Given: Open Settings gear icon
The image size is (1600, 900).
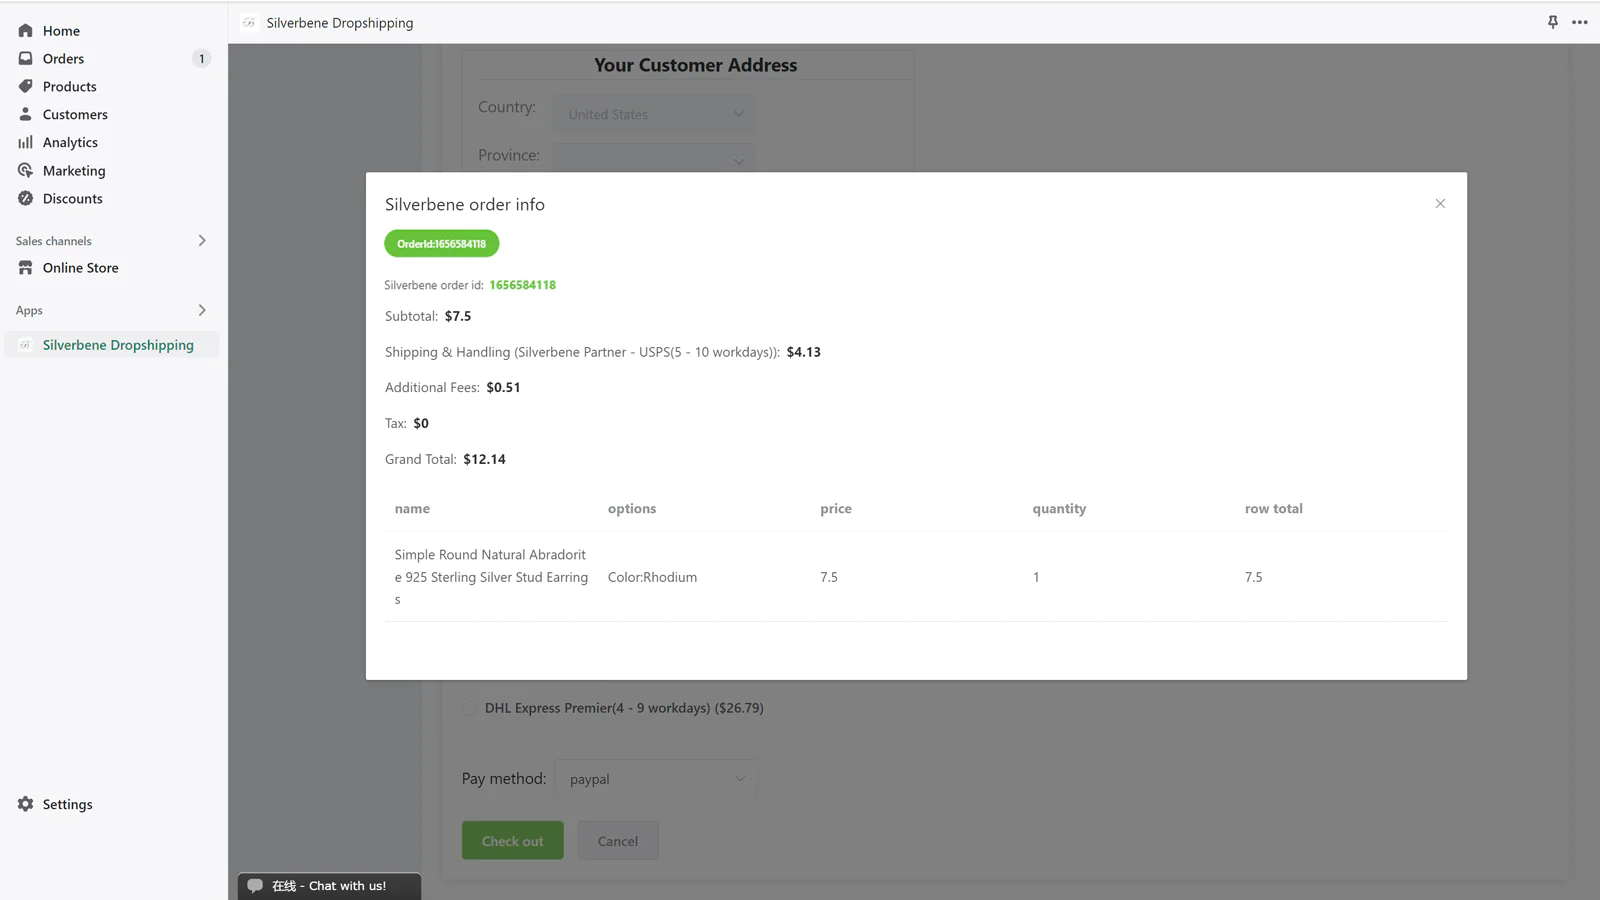Looking at the screenshot, I should click(x=26, y=804).
